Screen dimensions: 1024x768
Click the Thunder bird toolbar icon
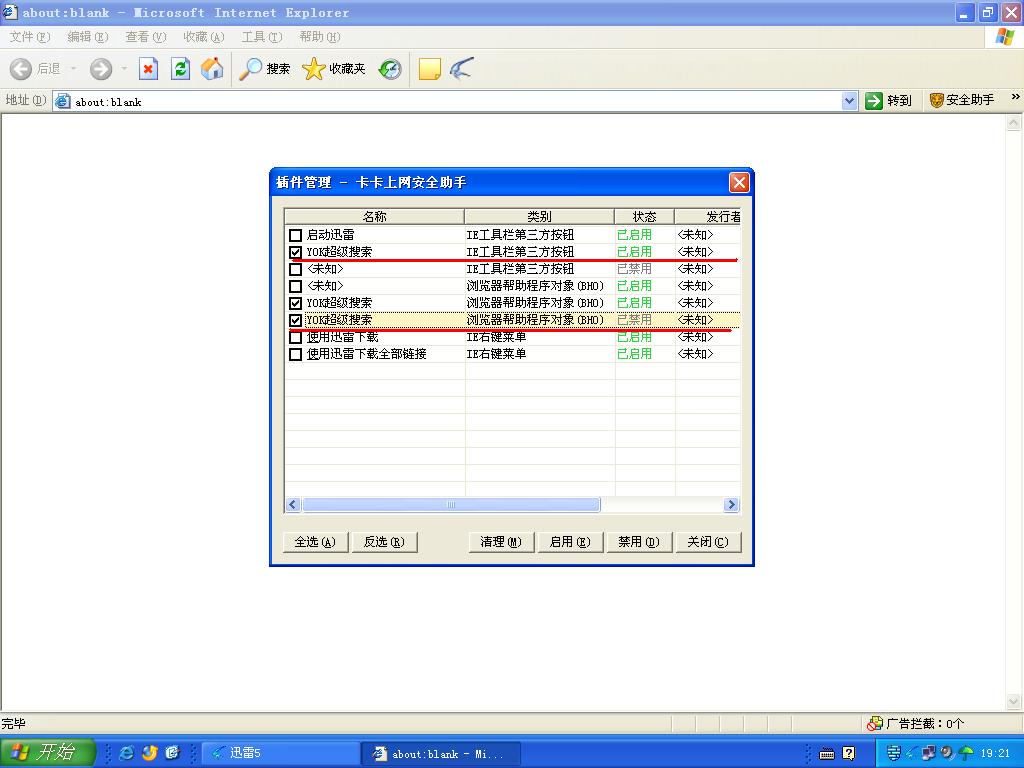pyautogui.click(x=461, y=69)
